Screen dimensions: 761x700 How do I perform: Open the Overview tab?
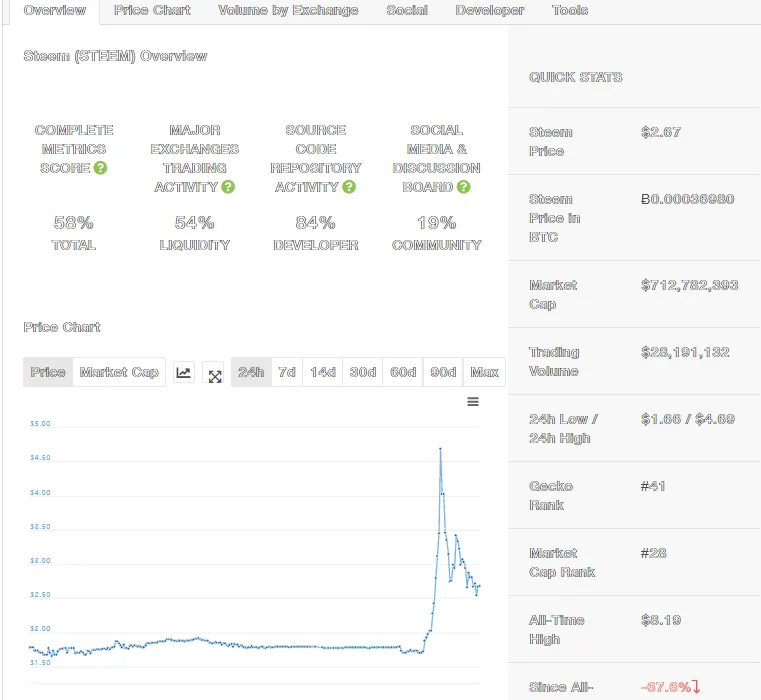pyautogui.click(x=54, y=10)
